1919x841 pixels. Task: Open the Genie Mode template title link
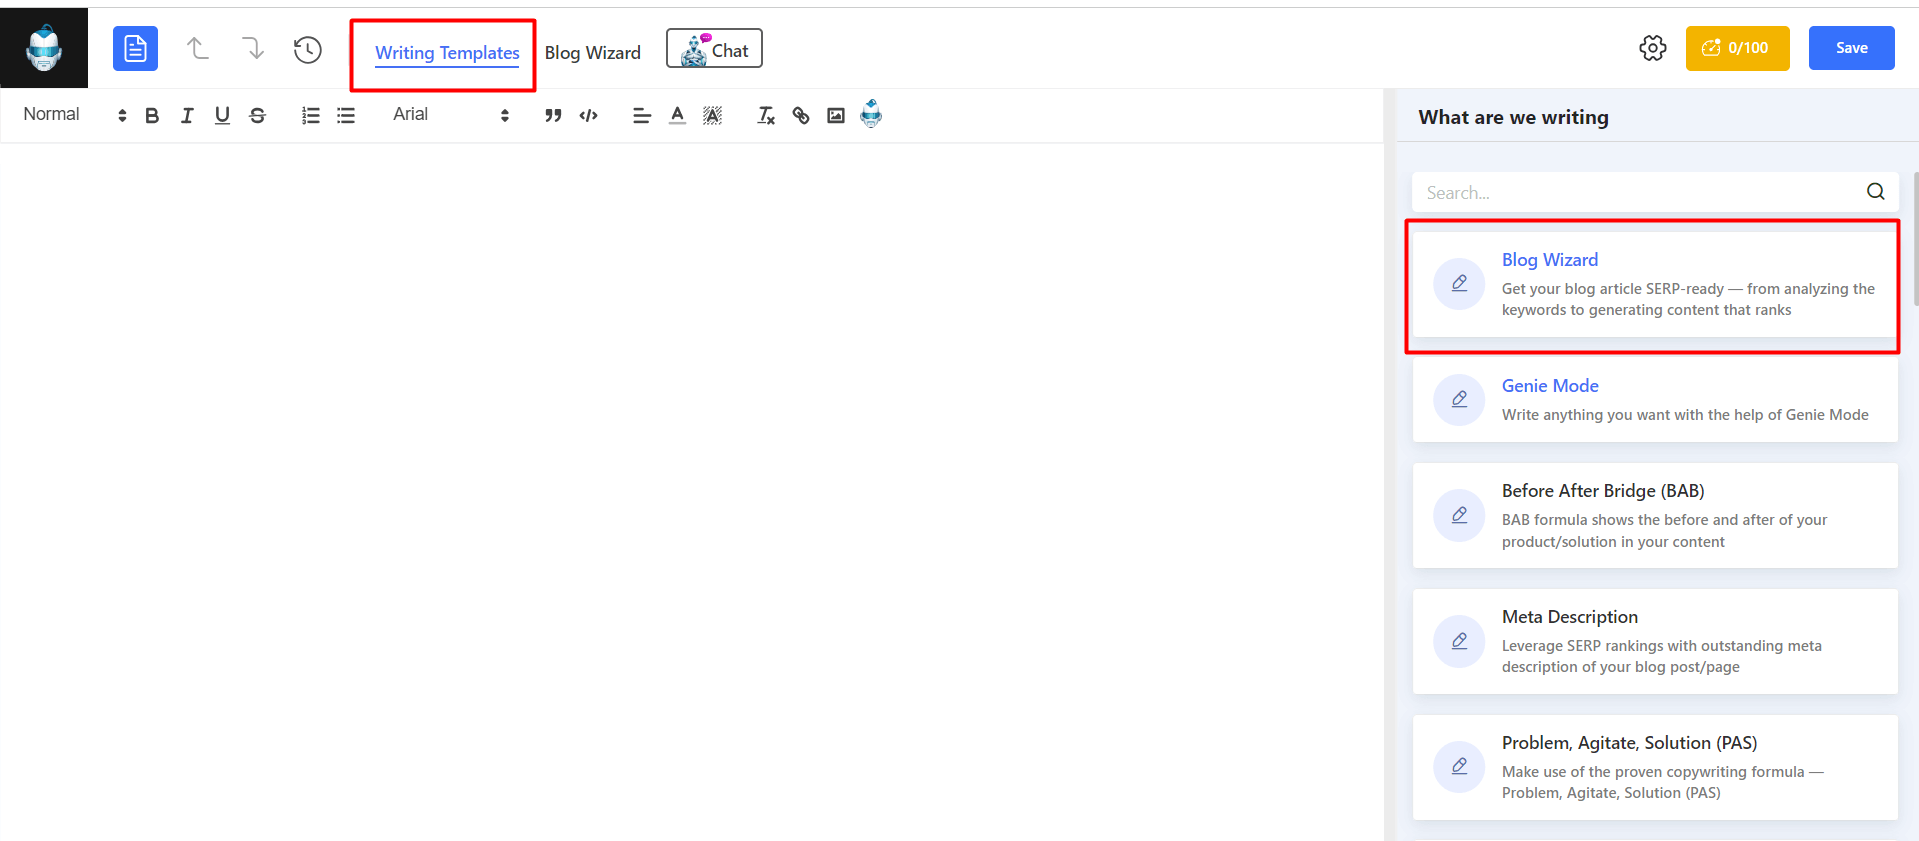(x=1550, y=386)
